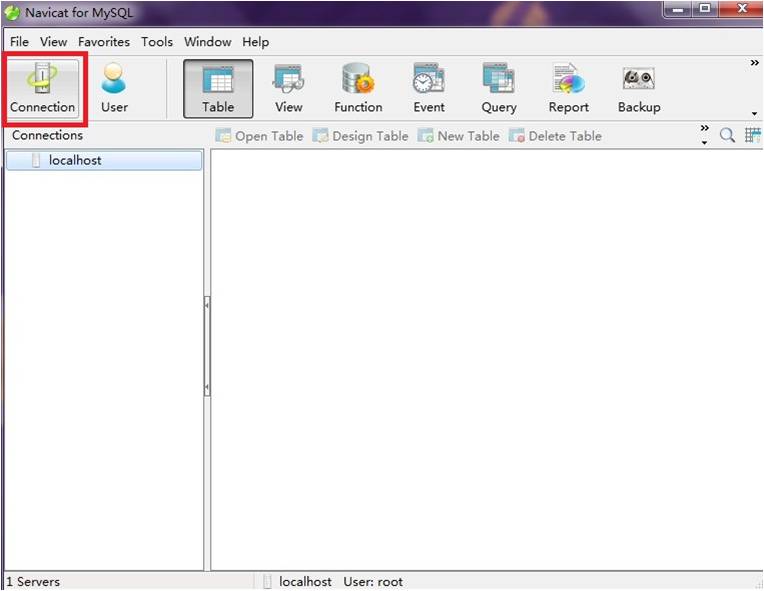Expand main toolbar overflow chevron
The image size is (764, 591).
click(x=754, y=64)
